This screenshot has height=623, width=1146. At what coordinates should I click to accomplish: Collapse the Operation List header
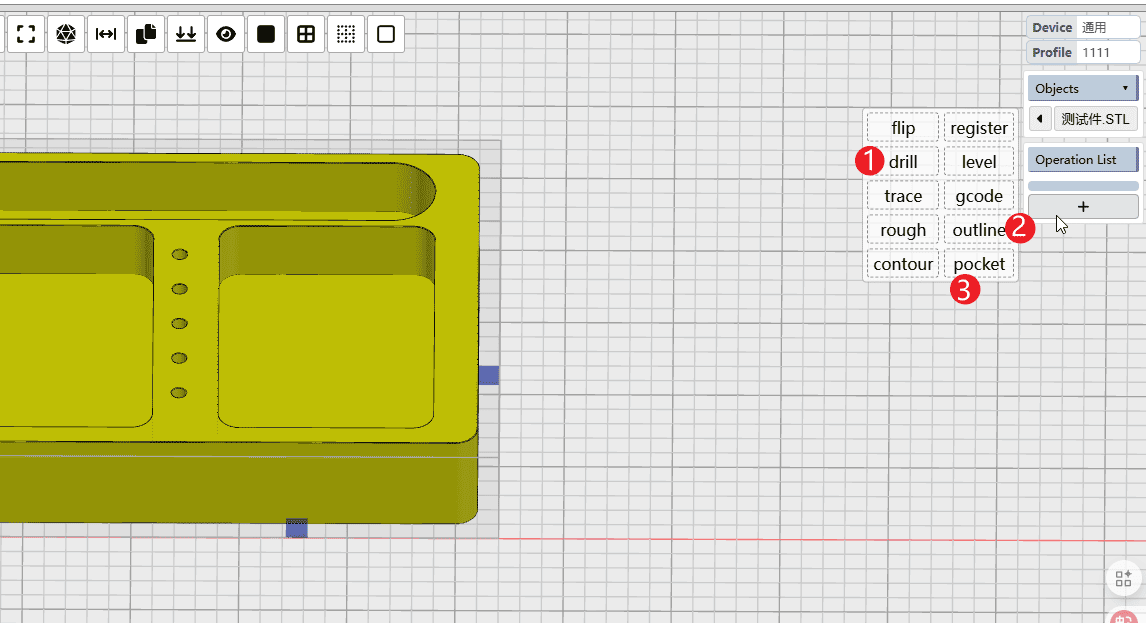point(1083,159)
